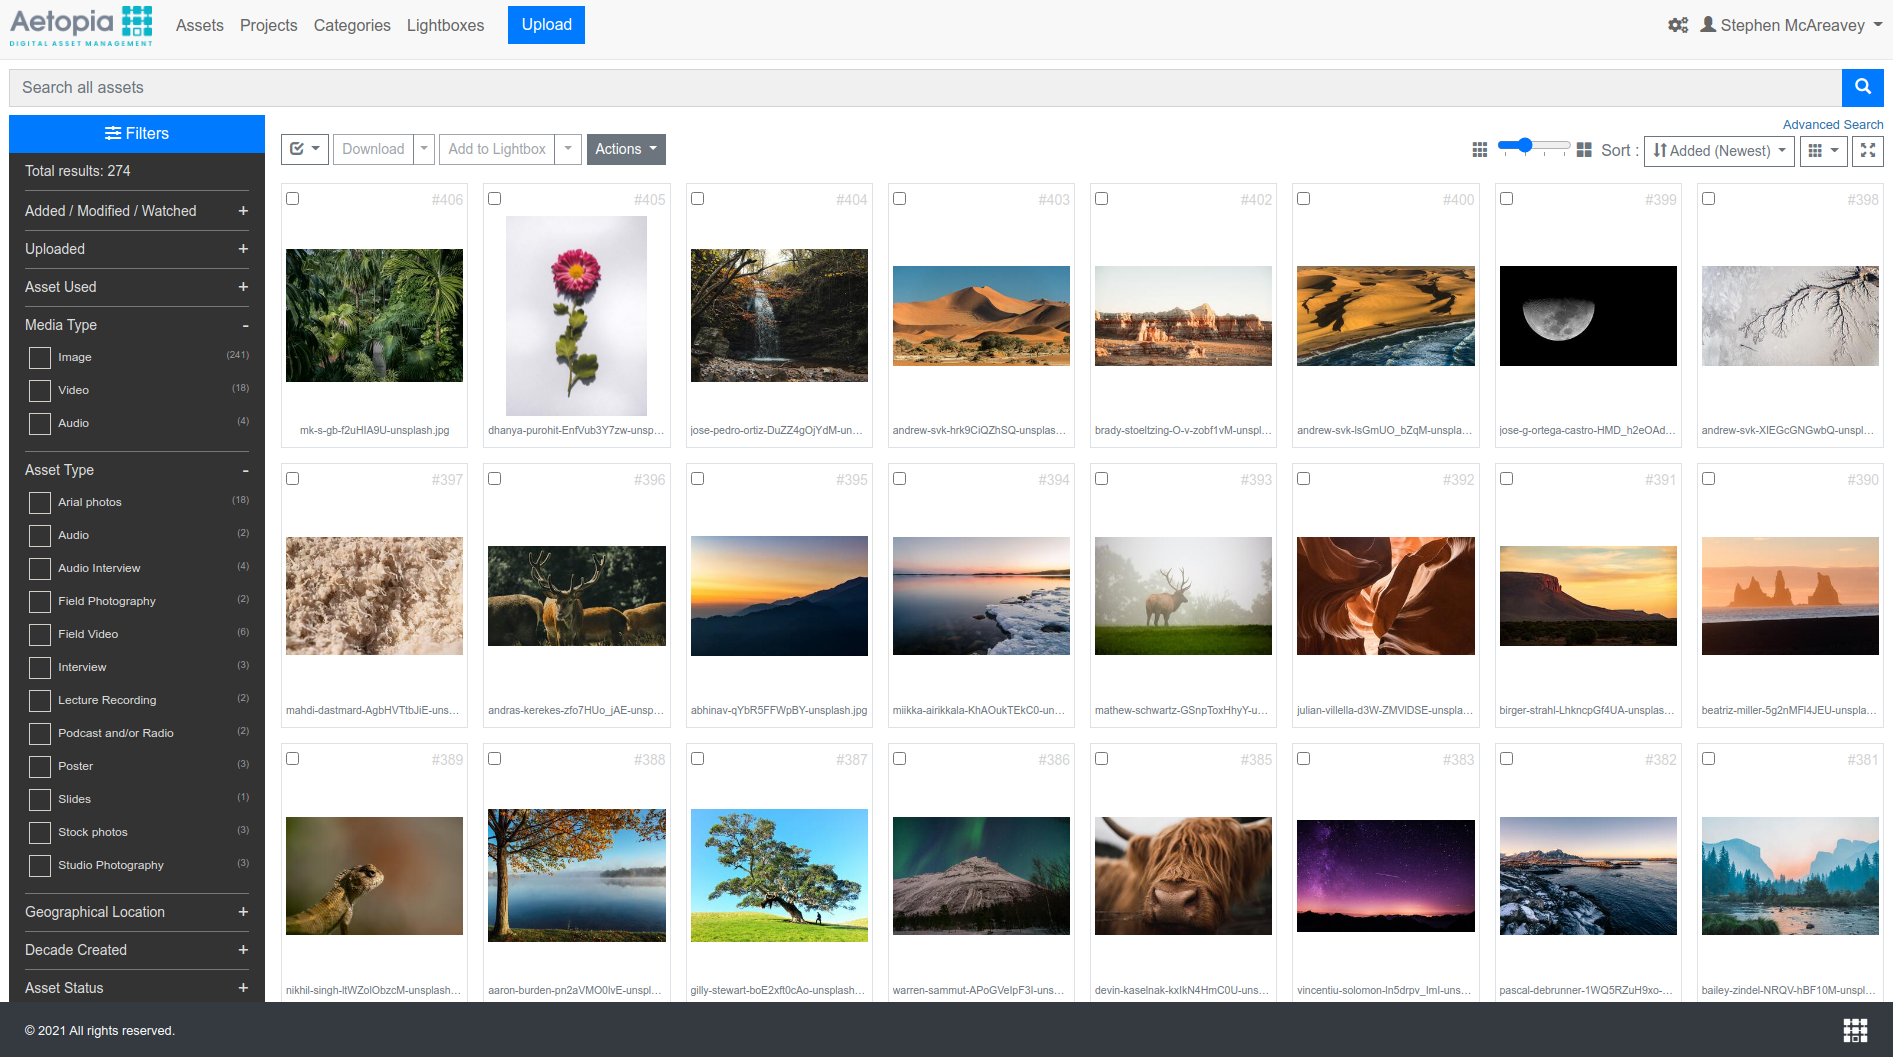1893x1057 pixels.
Task: Click the Filters icon in the sidebar header
Action: point(113,133)
